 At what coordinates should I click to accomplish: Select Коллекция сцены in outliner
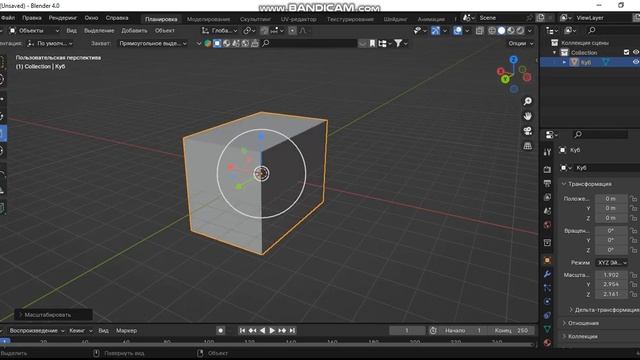click(x=584, y=43)
